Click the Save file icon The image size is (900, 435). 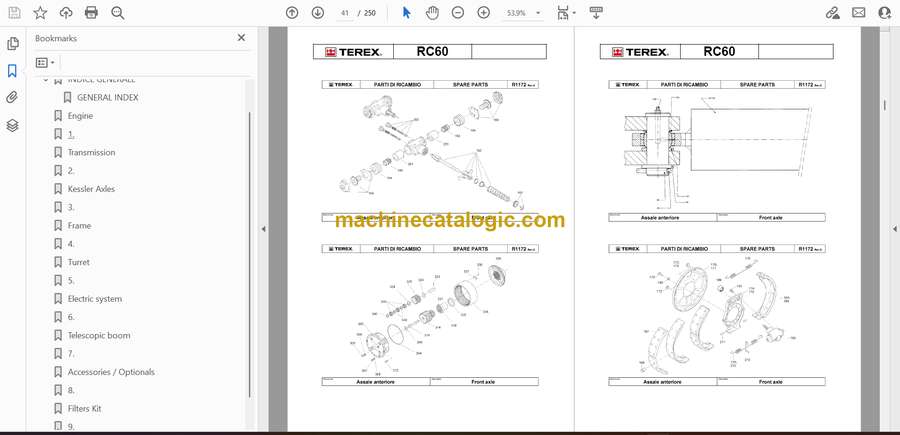point(14,13)
